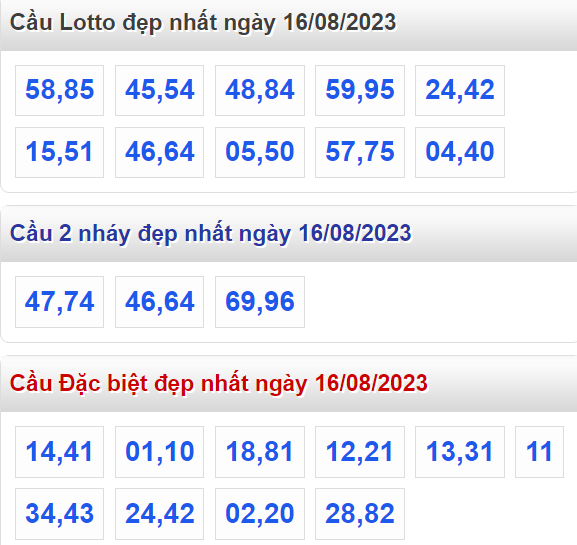The height and width of the screenshot is (545, 577).
Task: Select the 05,50 Lotto pair
Action: tap(260, 152)
